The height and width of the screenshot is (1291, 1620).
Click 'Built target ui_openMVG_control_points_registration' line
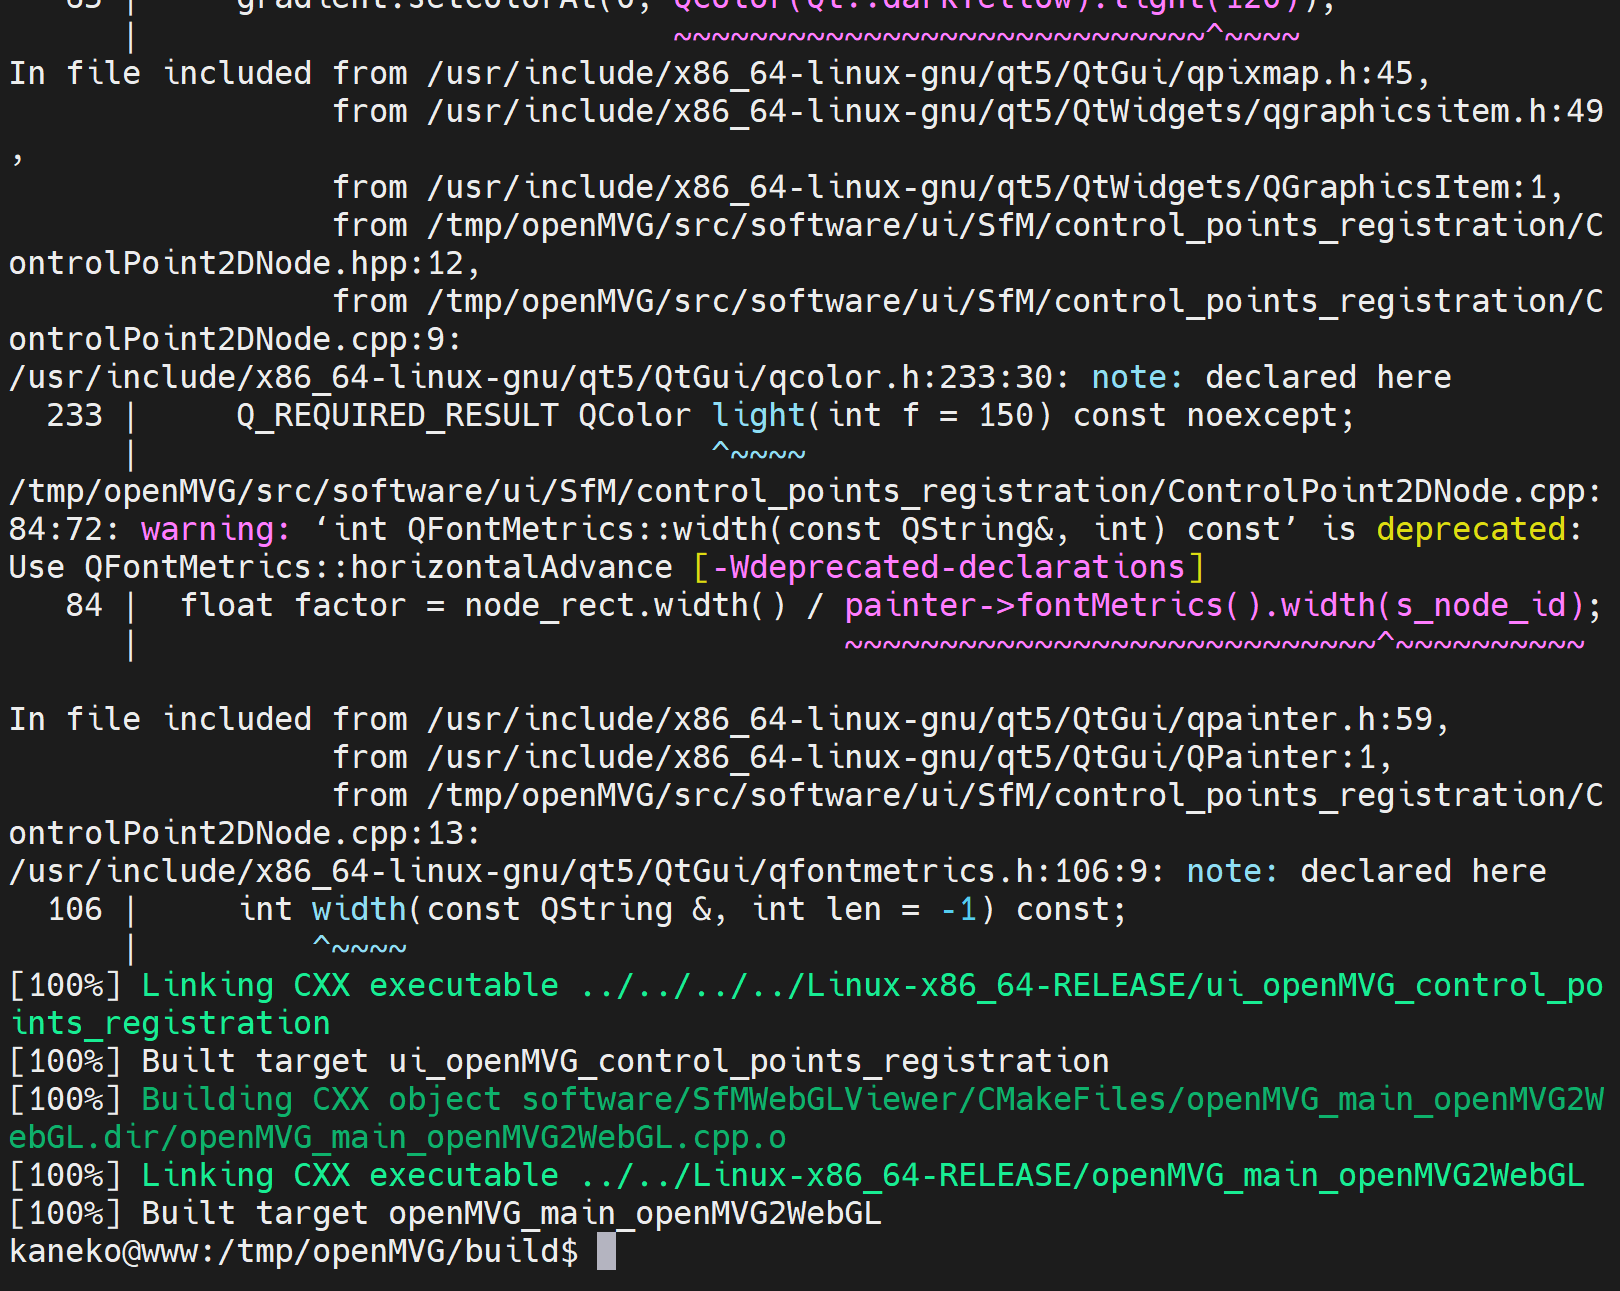pyautogui.click(x=559, y=1061)
